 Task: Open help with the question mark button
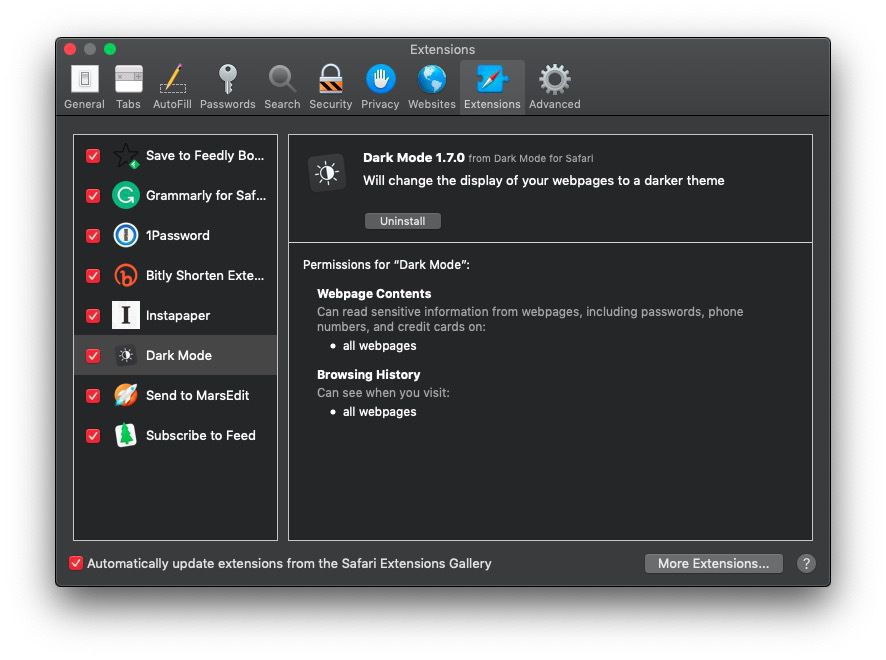pos(806,563)
